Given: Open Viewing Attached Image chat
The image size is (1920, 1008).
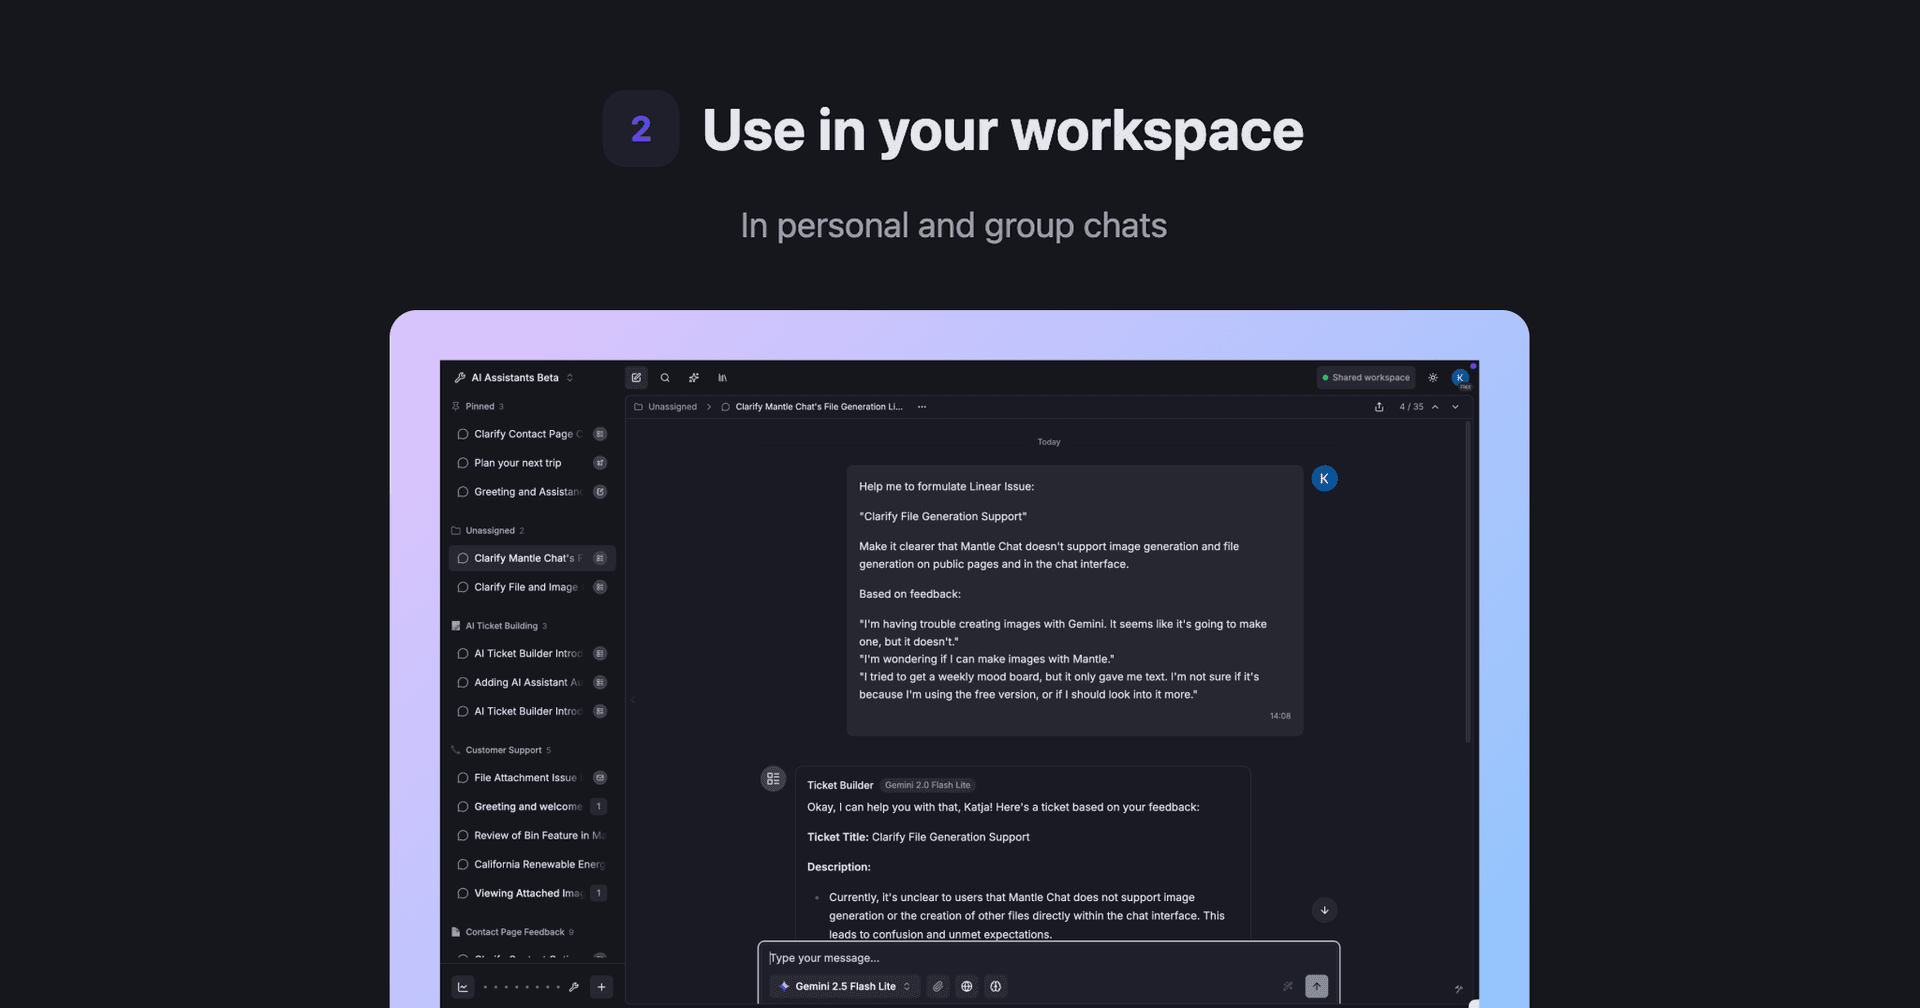Looking at the screenshot, I should (532, 894).
